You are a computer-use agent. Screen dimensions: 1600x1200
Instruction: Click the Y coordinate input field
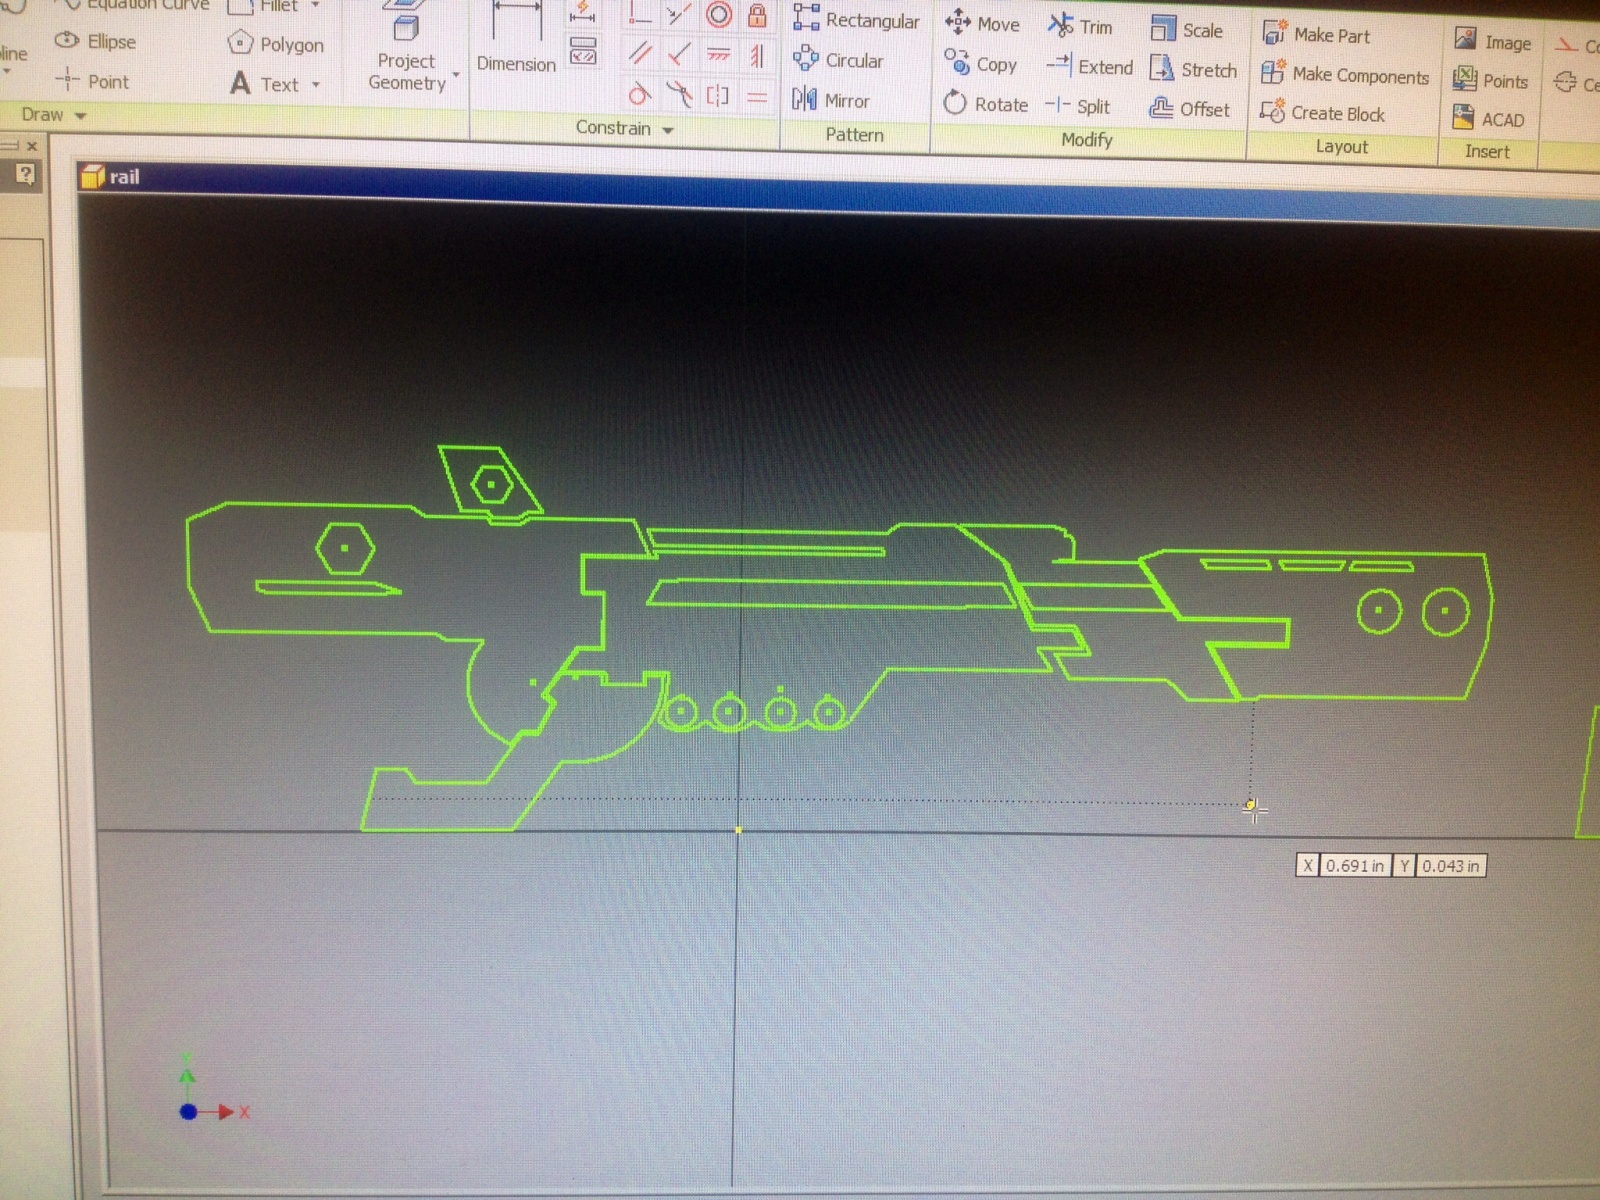coord(1450,866)
